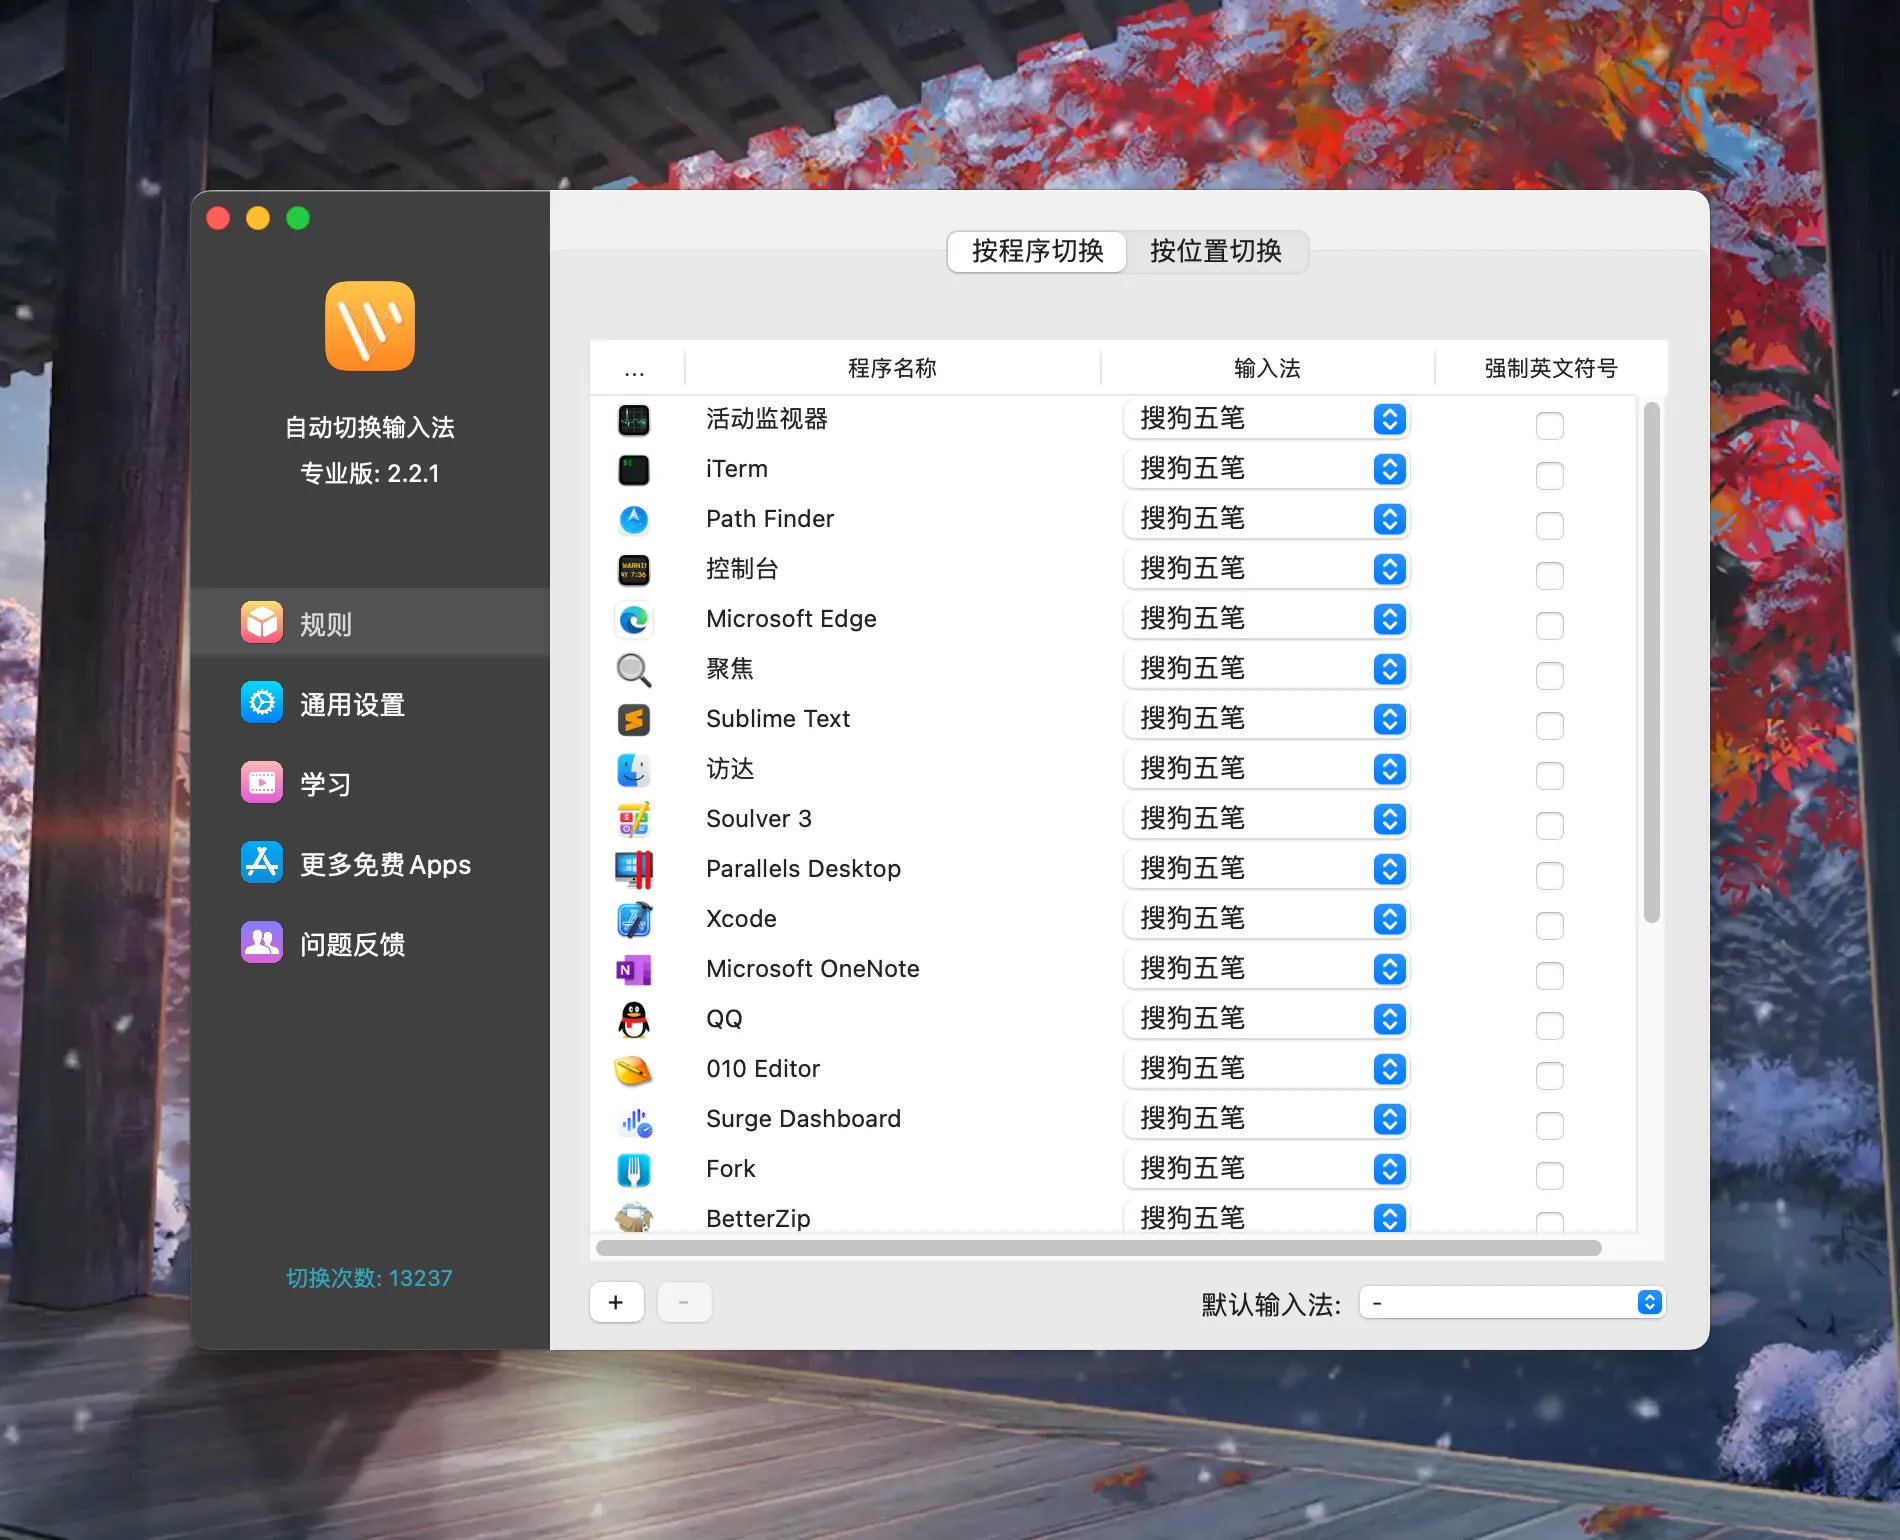The image size is (1900, 1540).
Task: Open input method dropdown for Sublime Text
Action: point(1388,718)
